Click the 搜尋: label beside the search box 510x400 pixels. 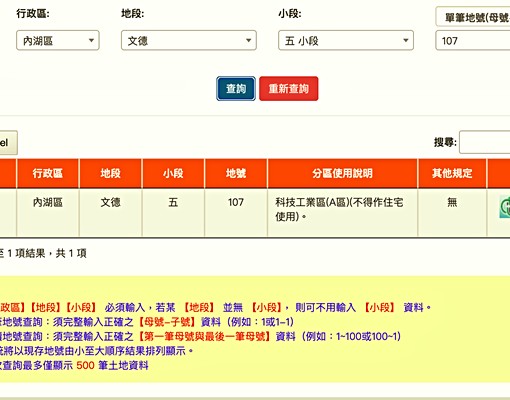[x=445, y=142]
